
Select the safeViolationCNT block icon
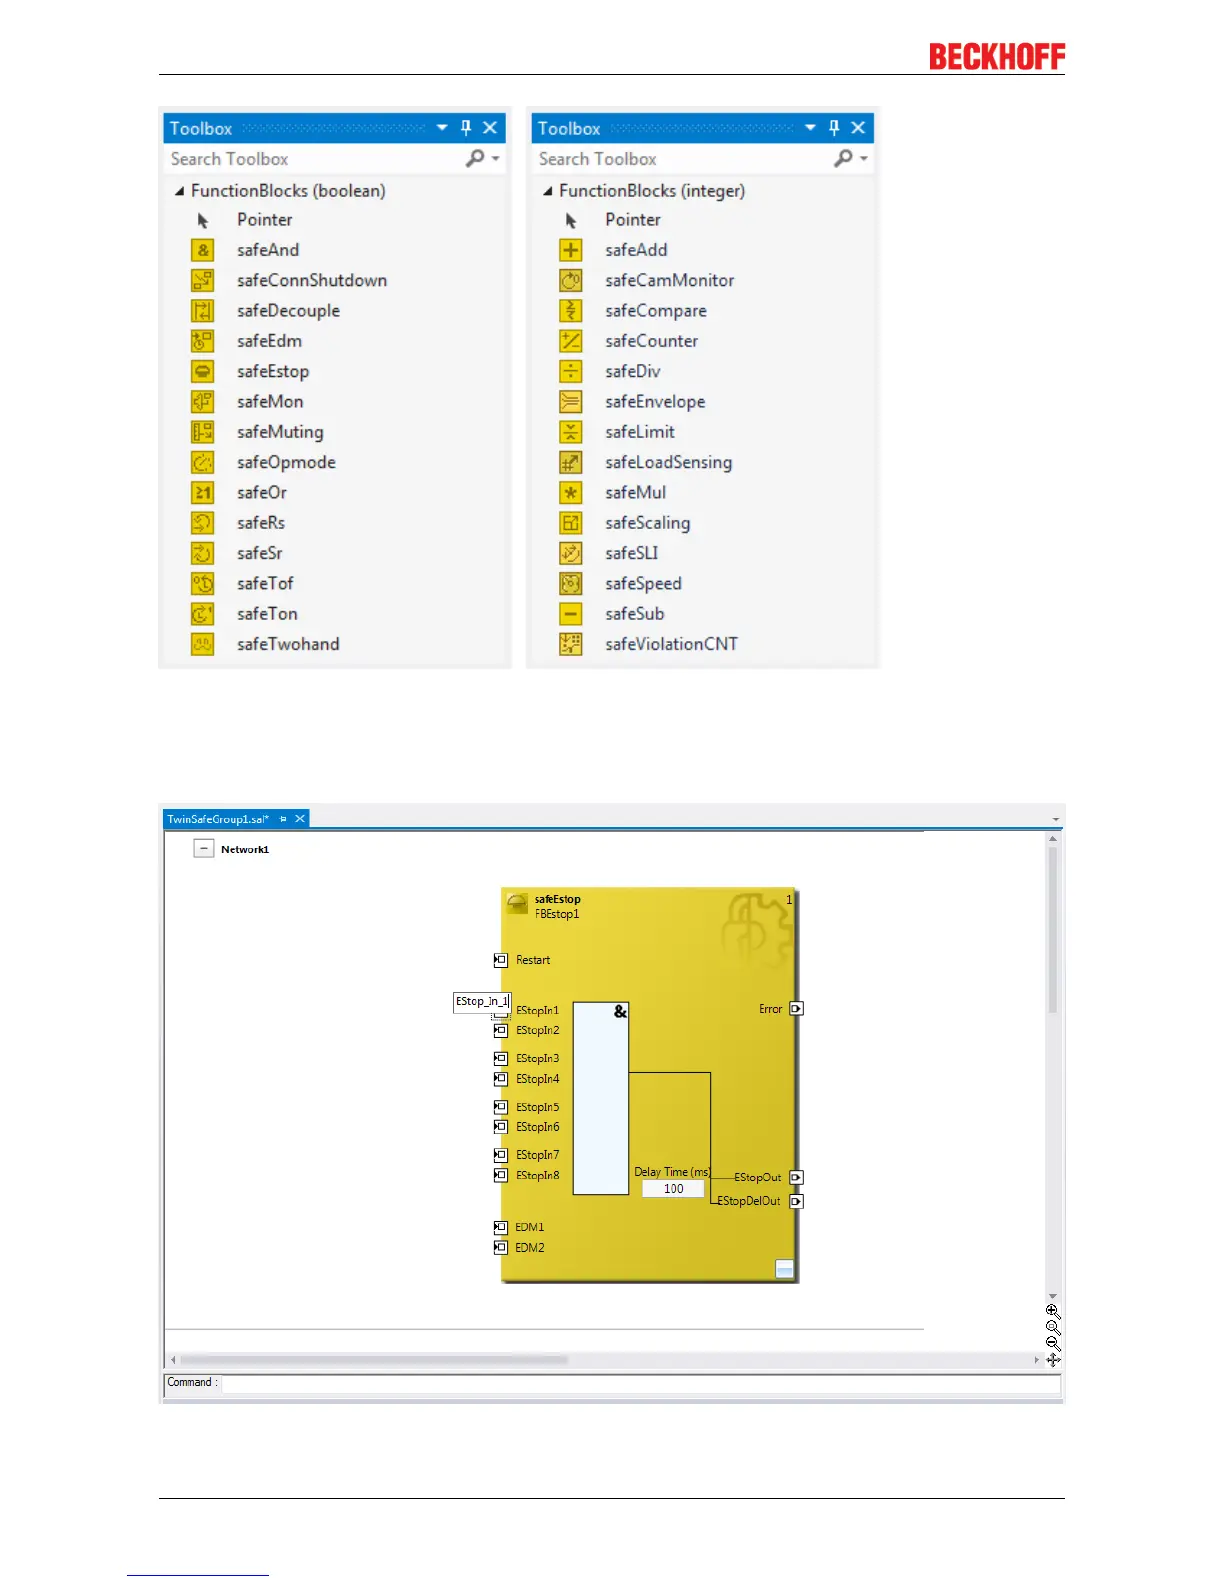(571, 644)
